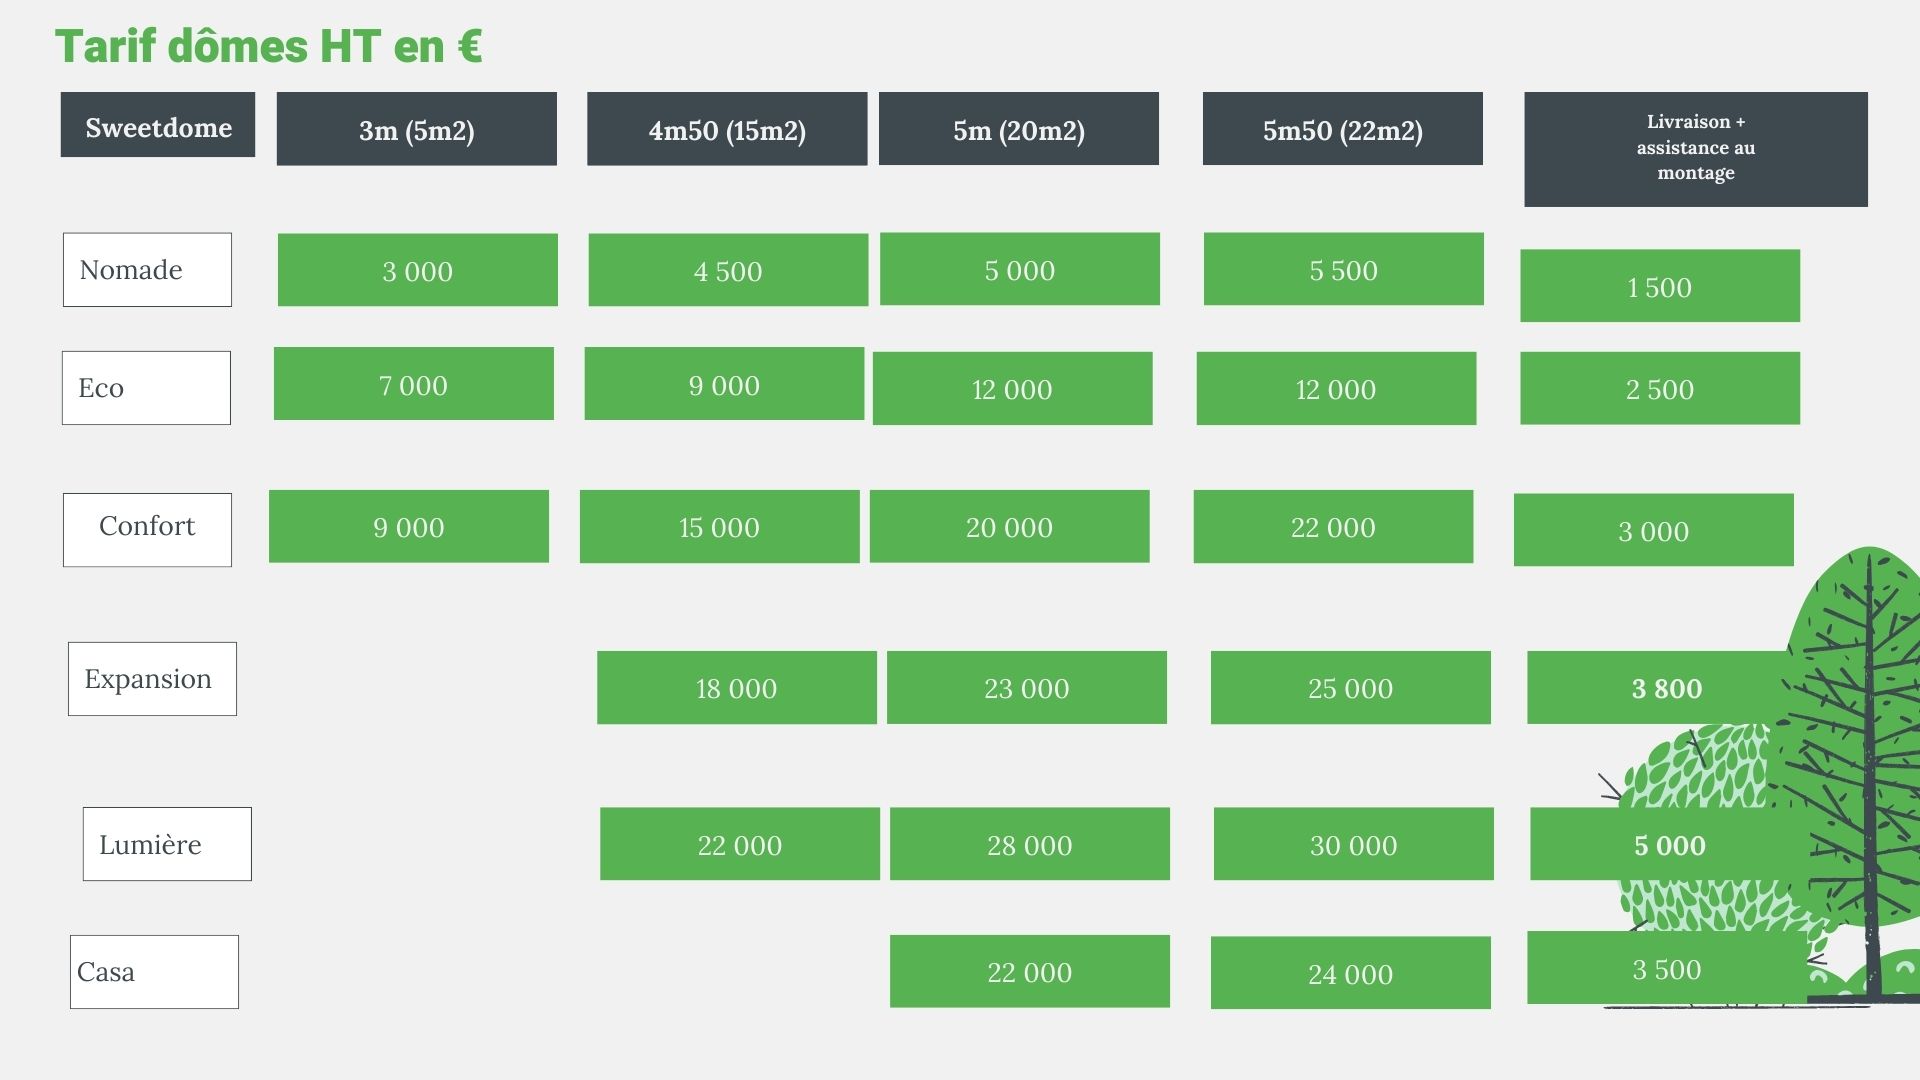Viewport: 1920px width, 1080px height.
Task: Click the Casa row label
Action: (x=154, y=972)
